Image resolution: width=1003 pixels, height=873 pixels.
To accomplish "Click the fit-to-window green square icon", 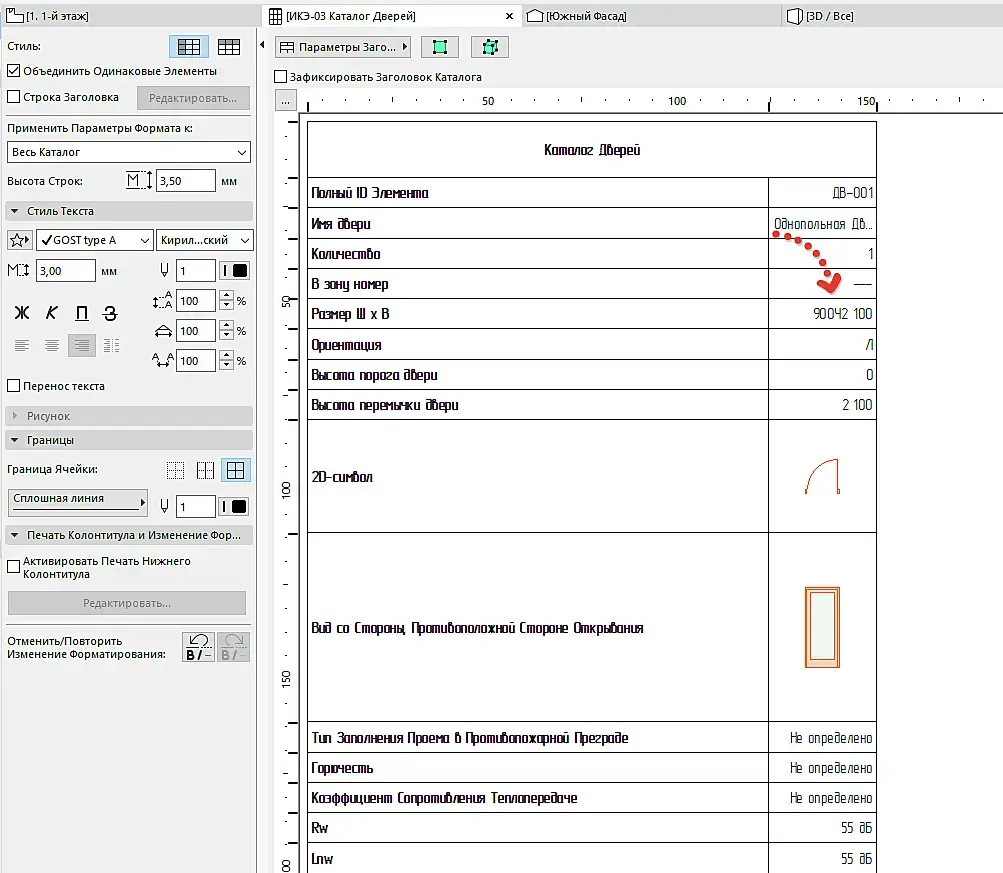I will tap(439, 47).
